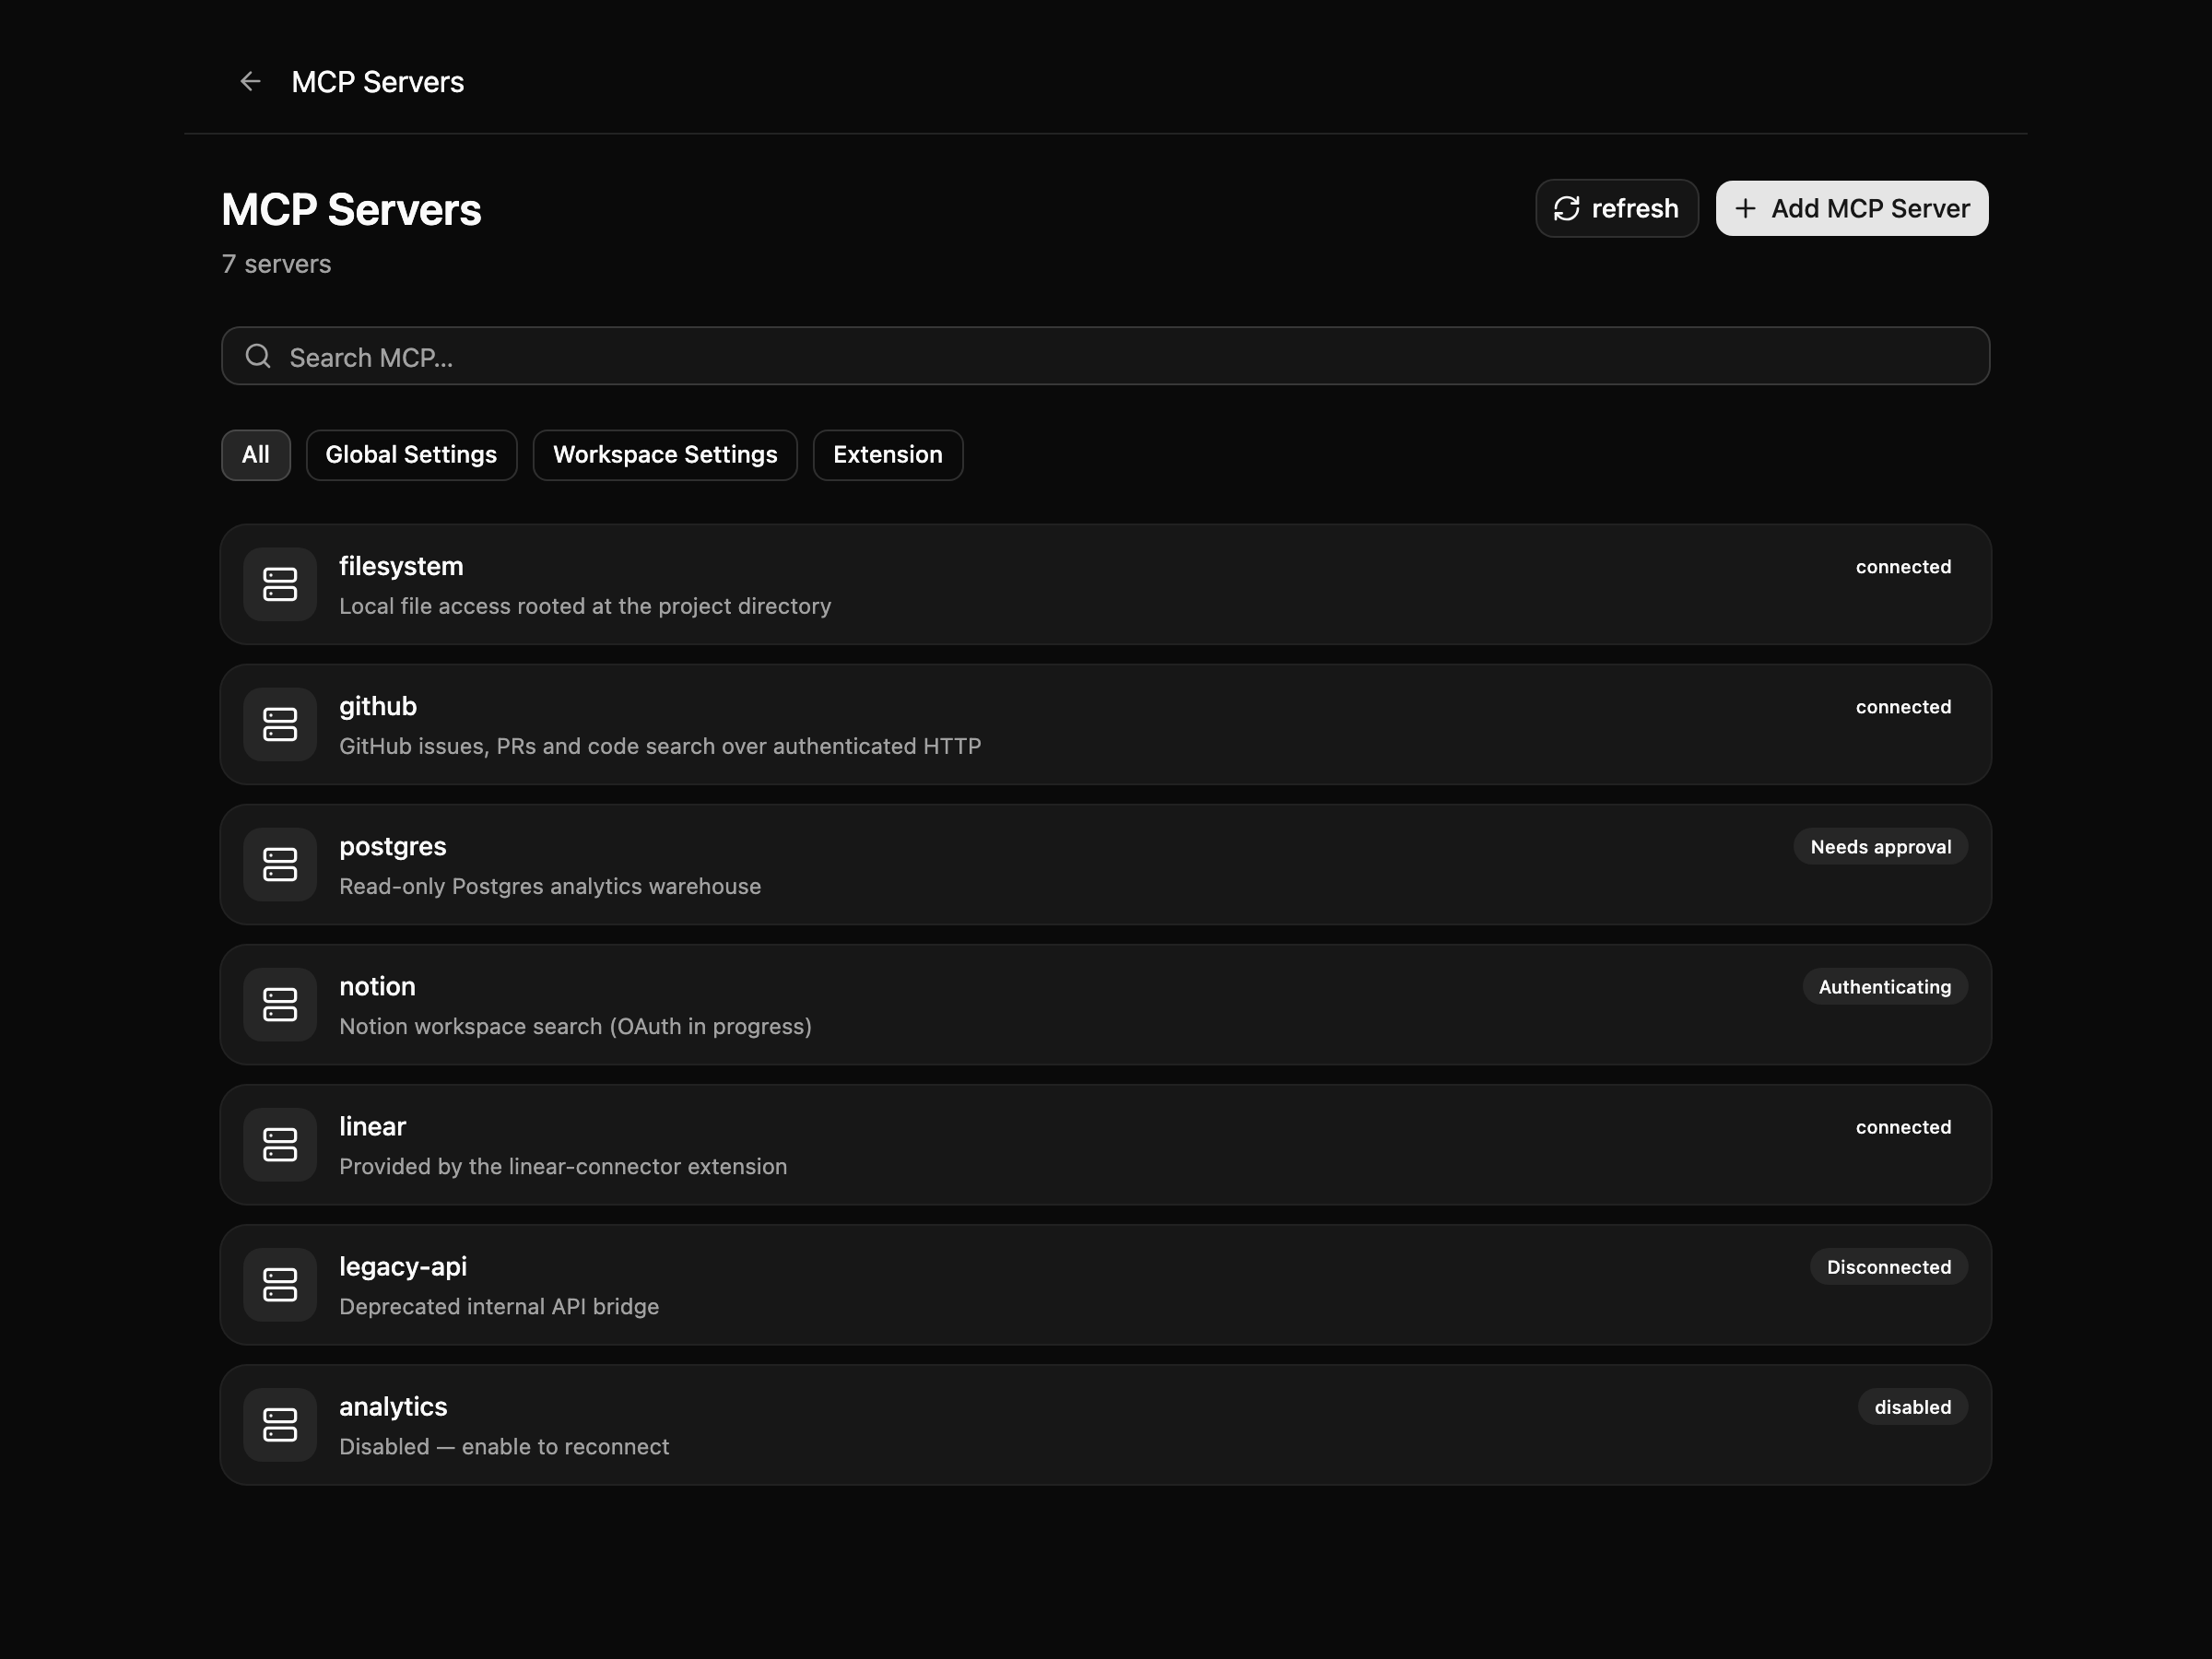Click github's connected status
The height and width of the screenshot is (1659, 2212).
[x=1903, y=707]
